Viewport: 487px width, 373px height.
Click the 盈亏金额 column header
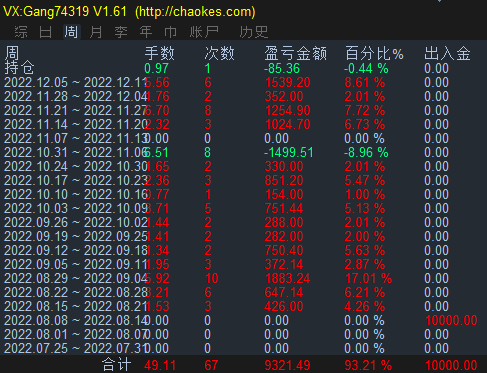[296, 53]
